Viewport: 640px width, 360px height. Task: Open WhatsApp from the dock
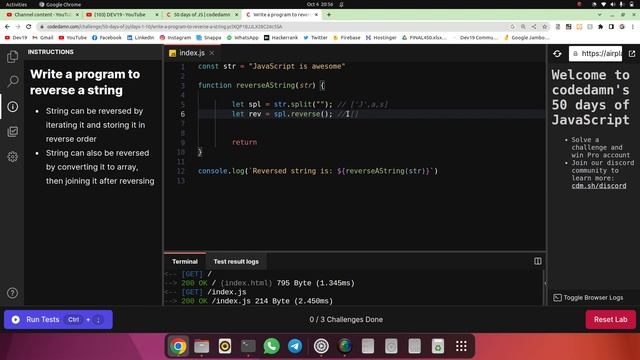tap(271, 346)
